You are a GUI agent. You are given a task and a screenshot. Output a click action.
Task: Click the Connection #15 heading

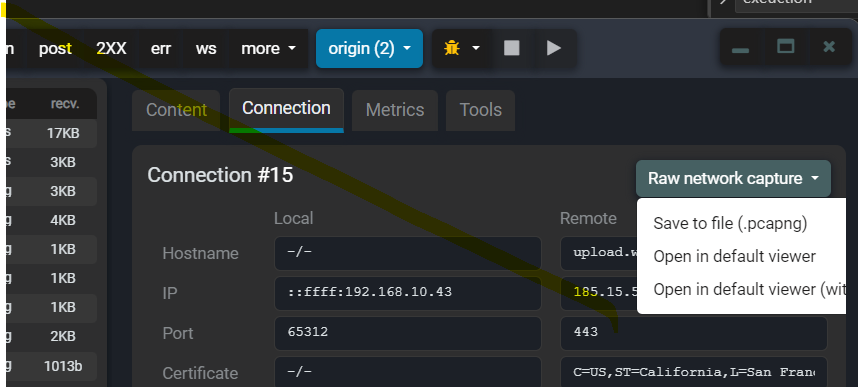[x=220, y=175]
